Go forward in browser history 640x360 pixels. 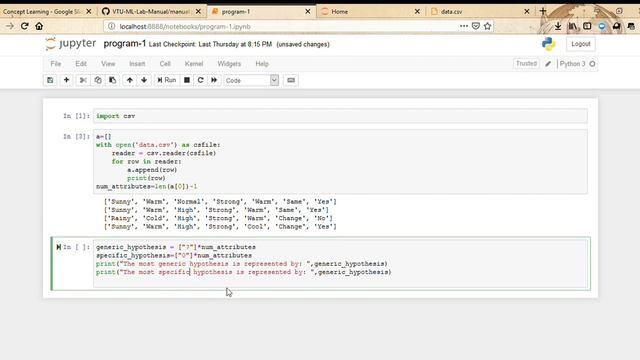[x=10, y=26]
